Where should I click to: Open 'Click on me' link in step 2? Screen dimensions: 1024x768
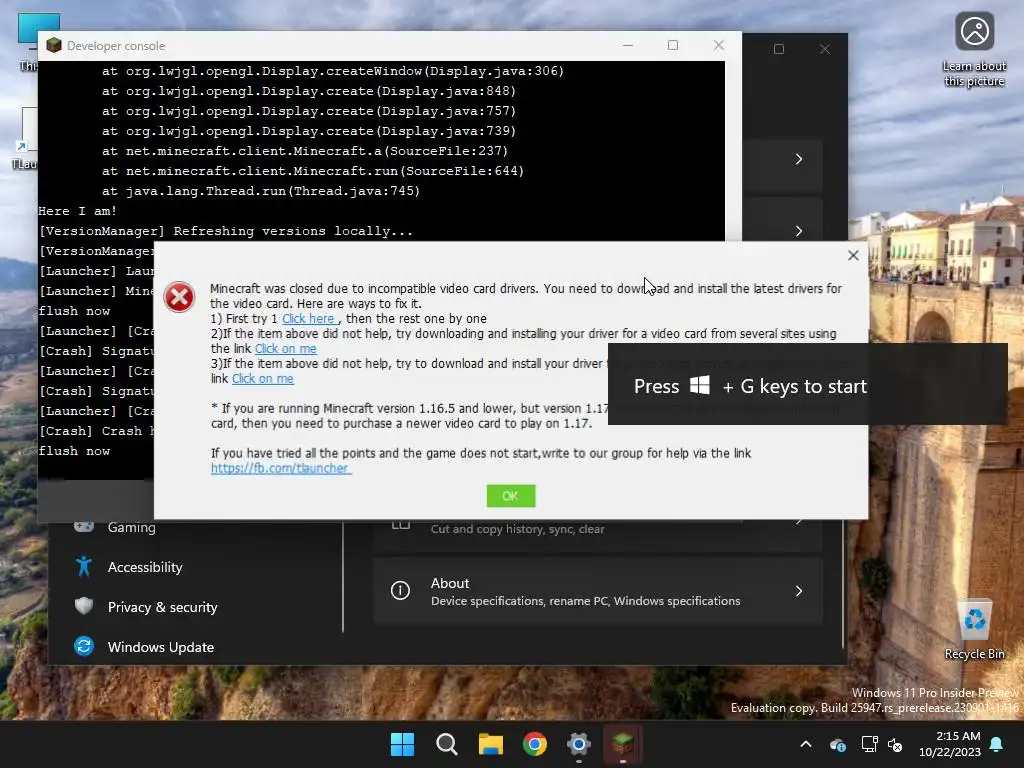click(285, 349)
